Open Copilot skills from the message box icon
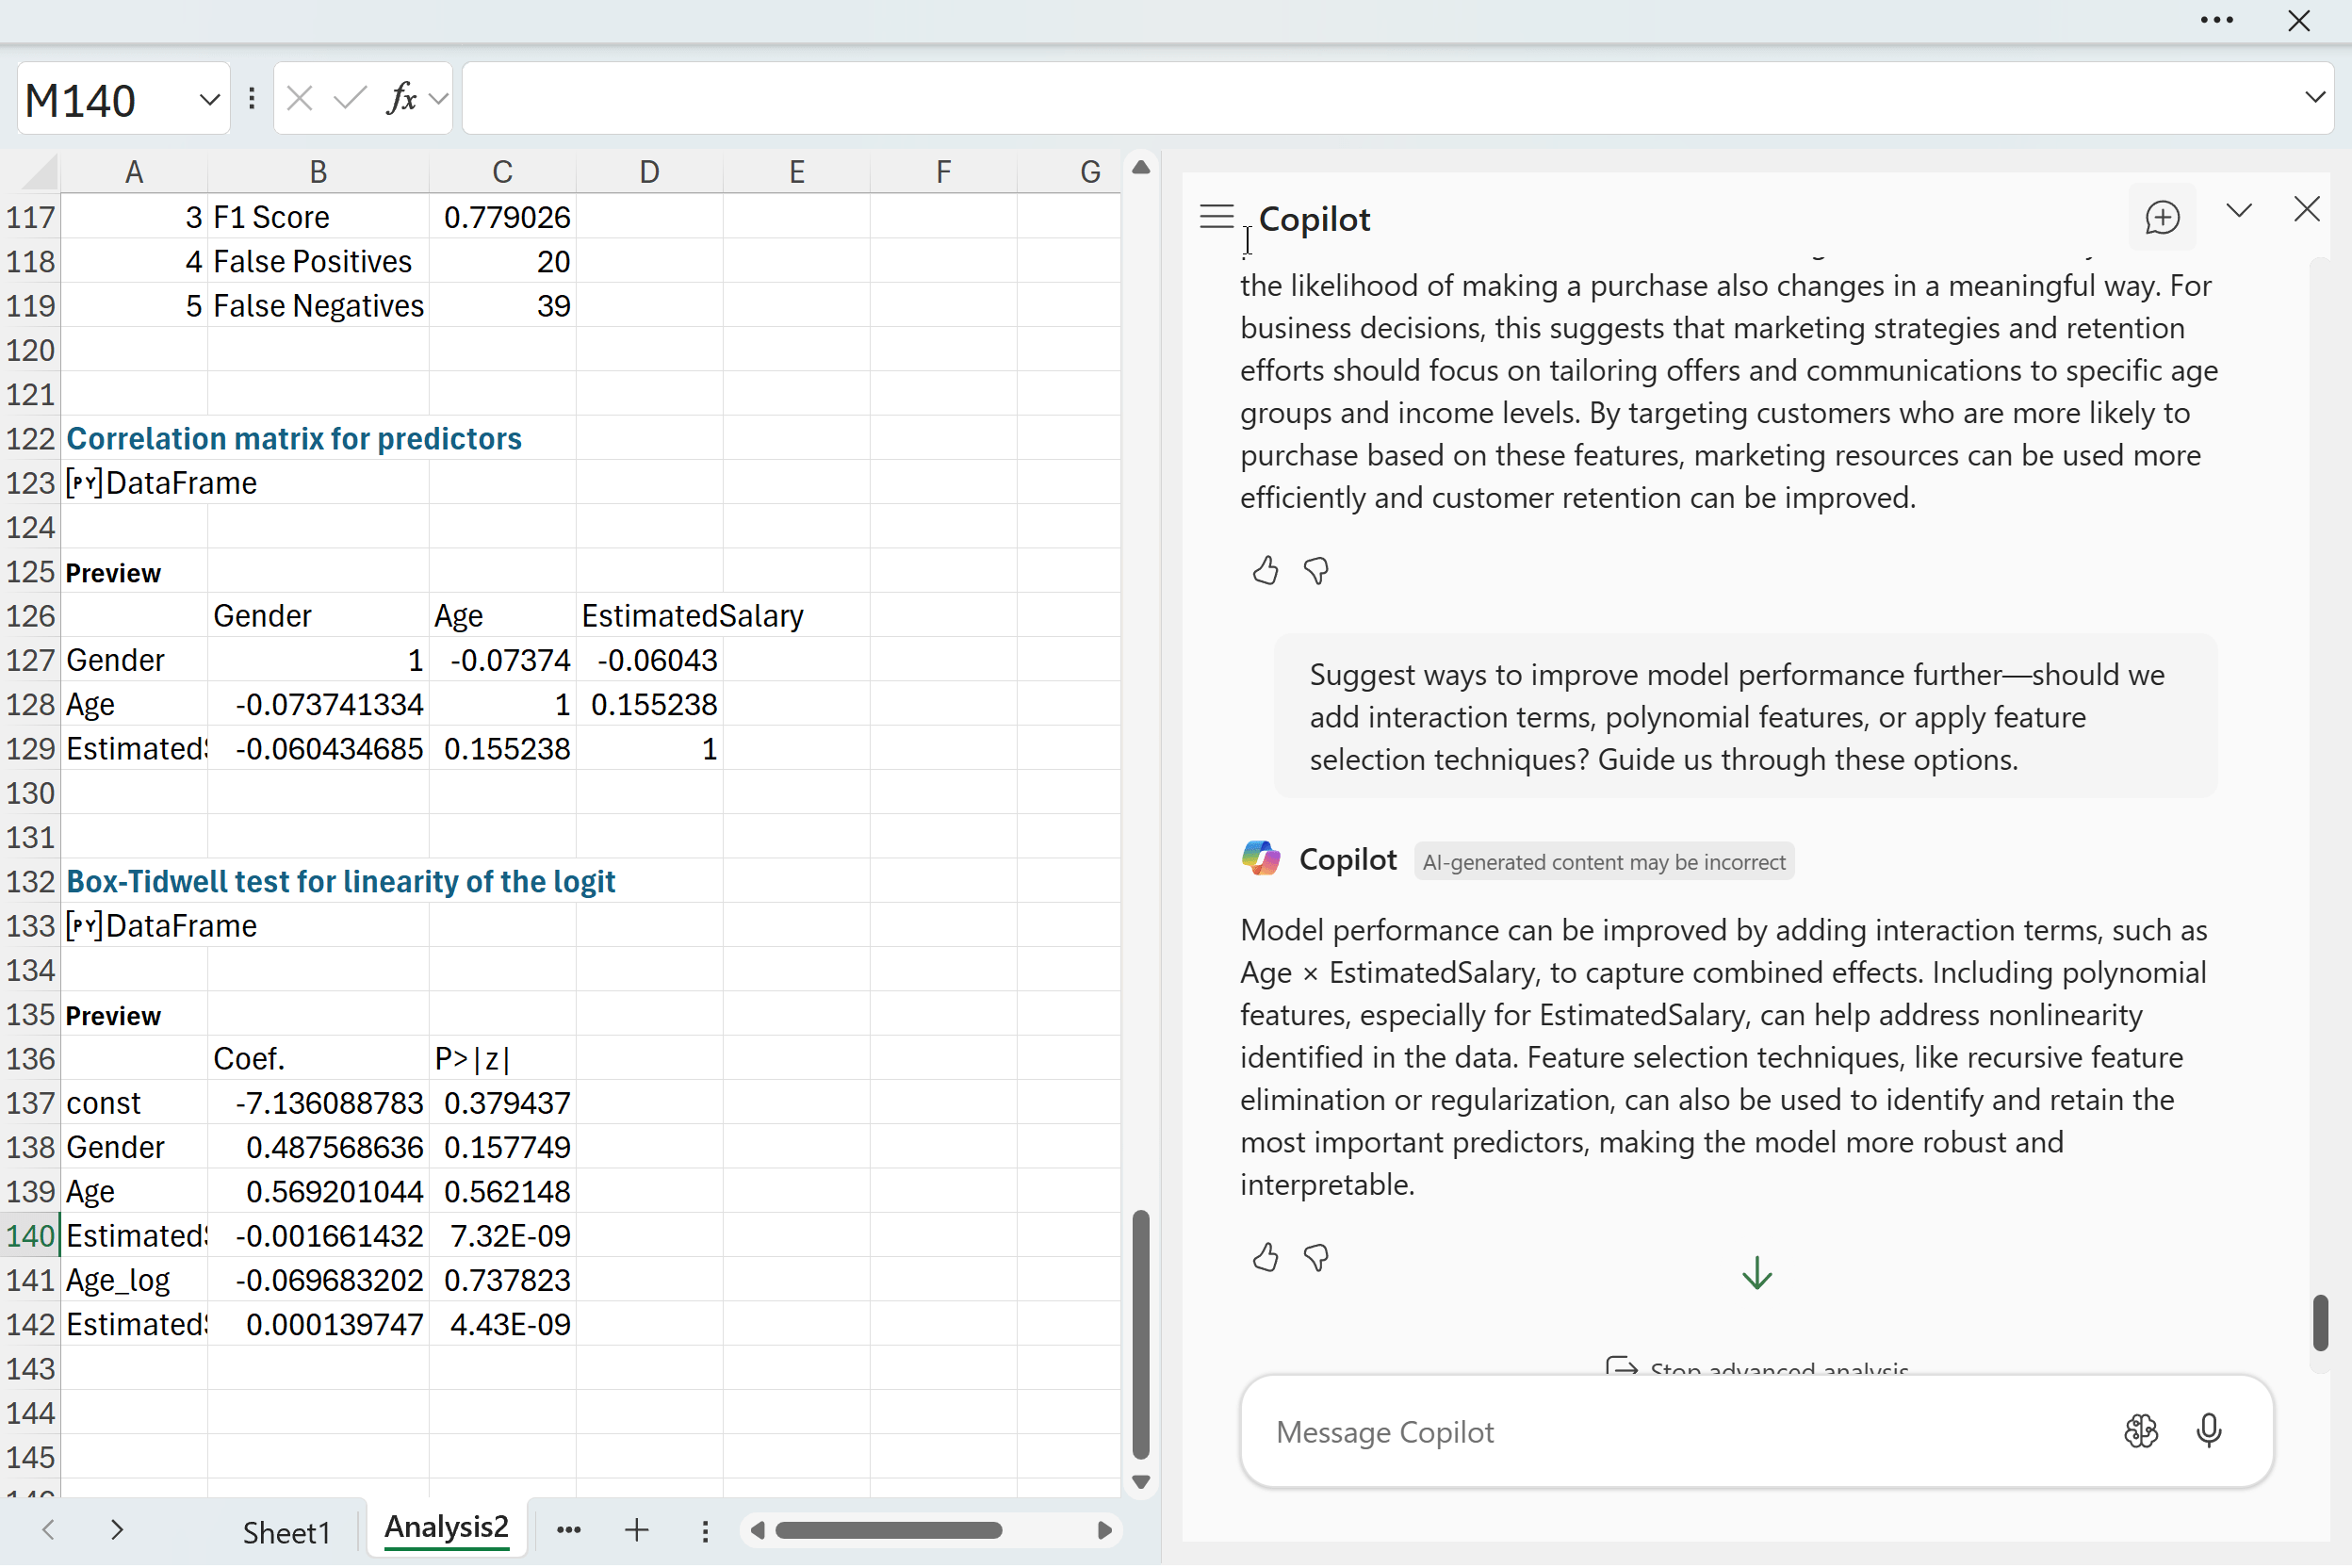 coord(2141,1431)
